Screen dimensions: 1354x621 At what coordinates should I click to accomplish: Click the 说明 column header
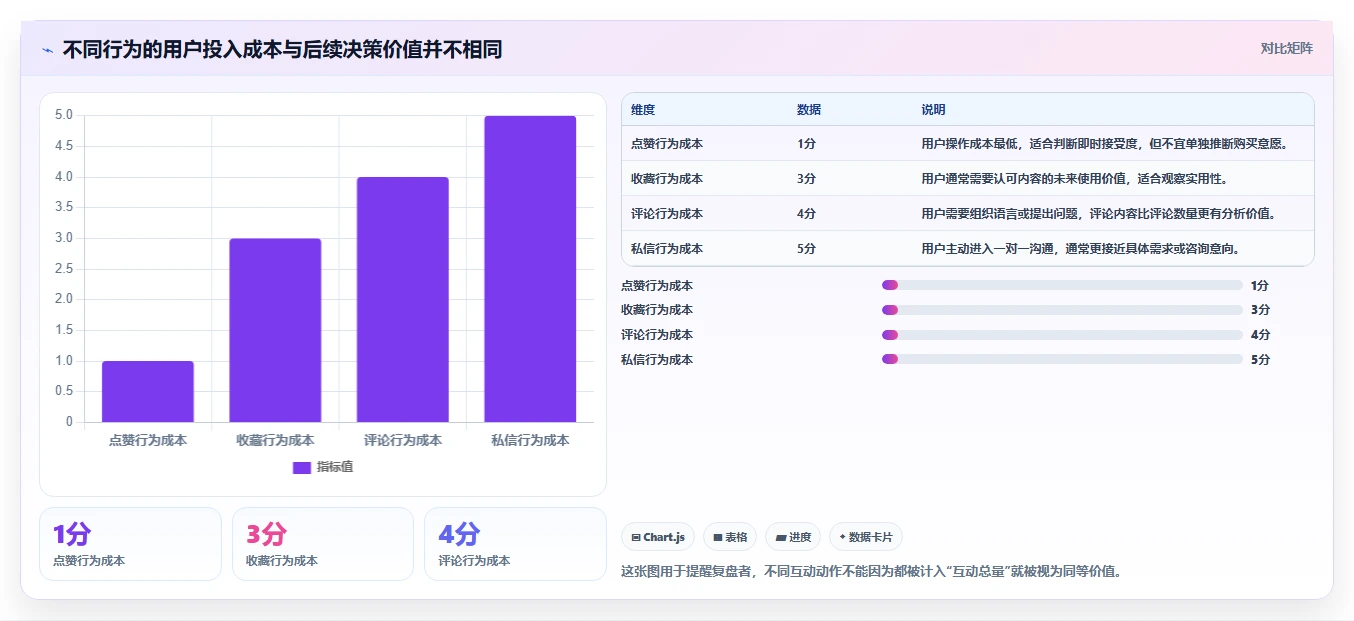(x=933, y=110)
